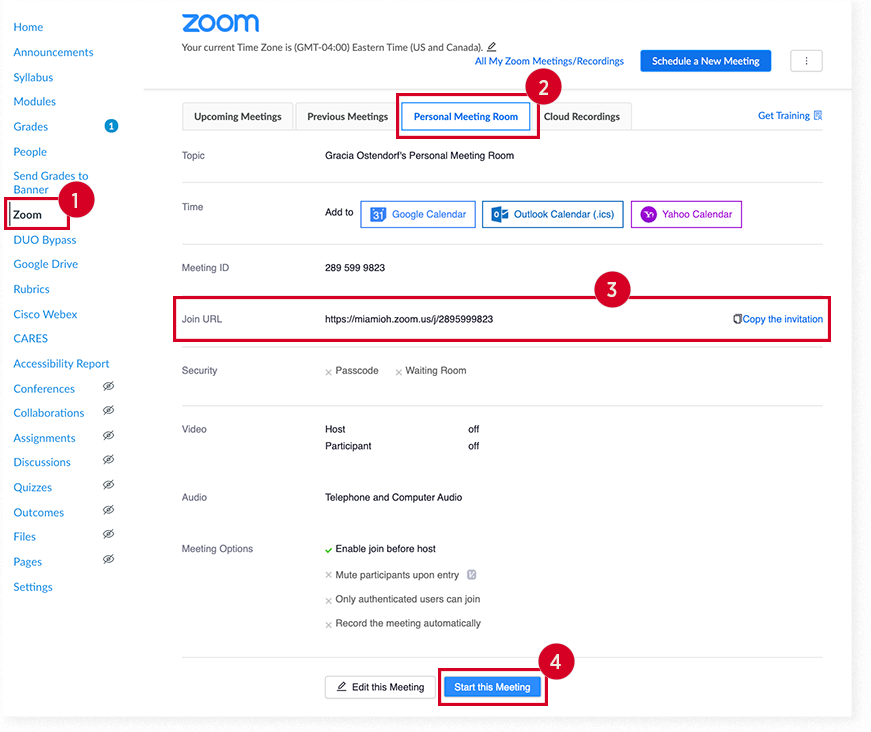Toggle visibility icon for Assignments
The height and width of the screenshot is (732, 871).
click(x=108, y=436)
